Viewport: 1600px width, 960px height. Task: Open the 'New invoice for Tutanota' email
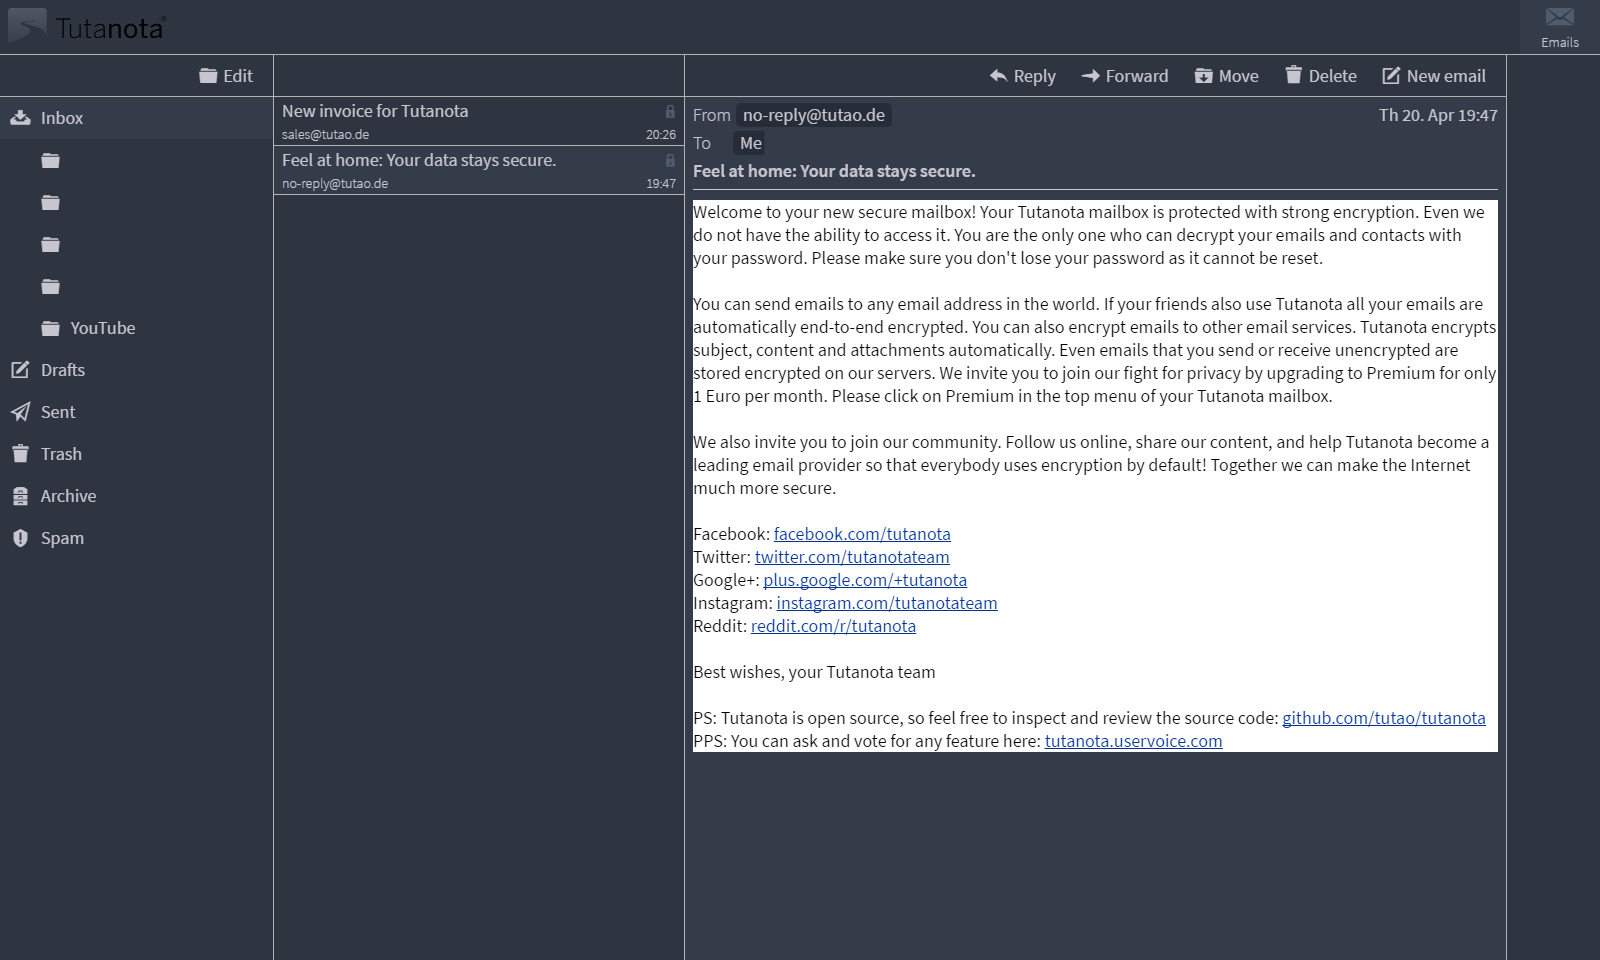coord(479,122)
